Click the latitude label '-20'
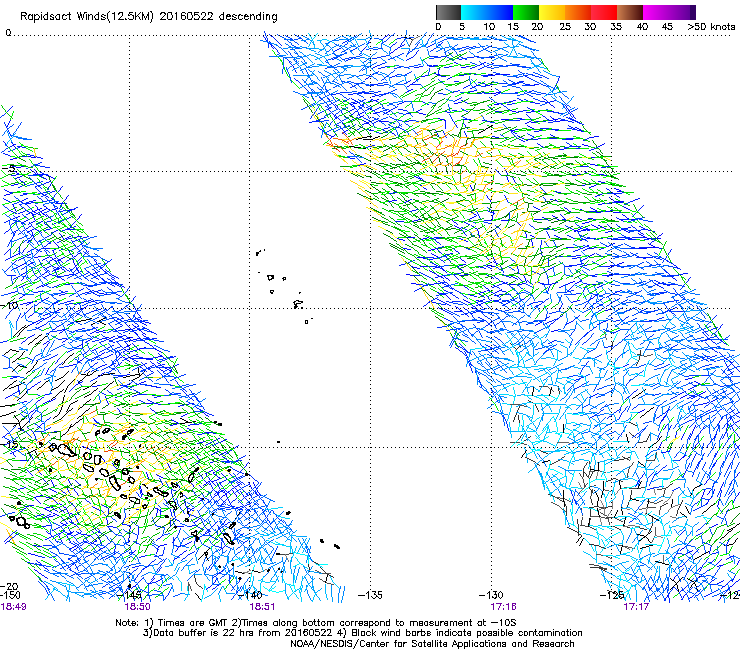The width and height of the screenshot is (740, 650). tap(9, 587)
